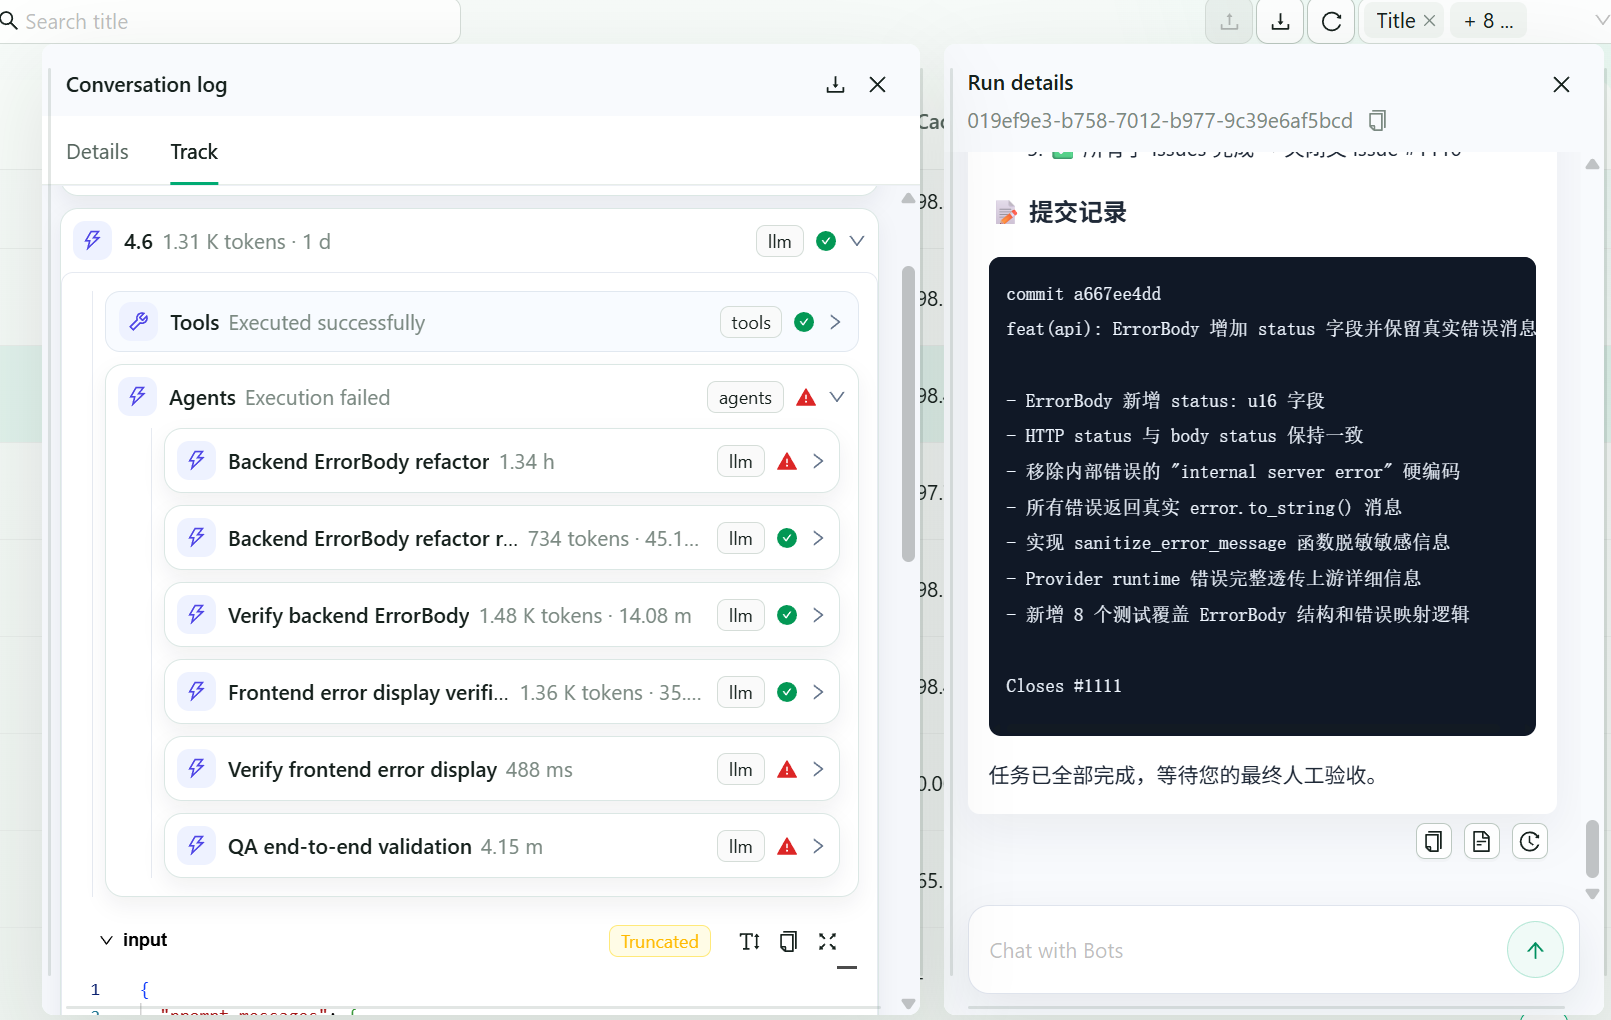The width and height of the screenshot is (1611, 1020).
Task: Click the green success icon on 4.6 row
Action: [826, 241]
